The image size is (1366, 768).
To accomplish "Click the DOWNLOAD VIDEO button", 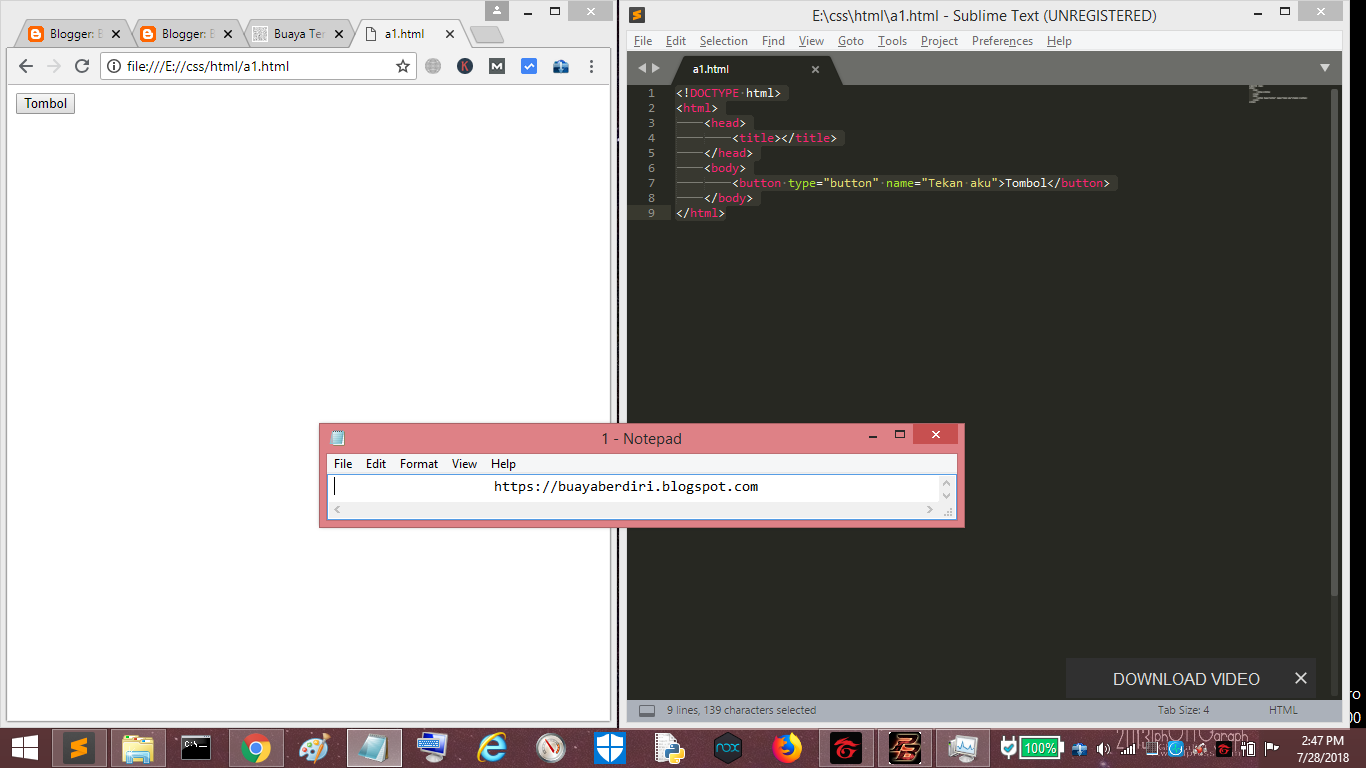I will click(1186, 679).
